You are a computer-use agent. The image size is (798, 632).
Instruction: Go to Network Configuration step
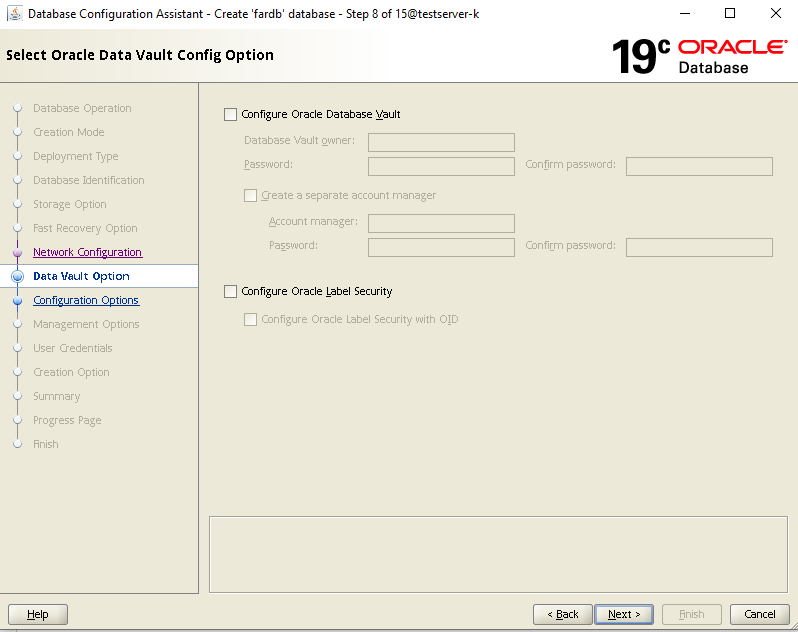coord(88,252)
